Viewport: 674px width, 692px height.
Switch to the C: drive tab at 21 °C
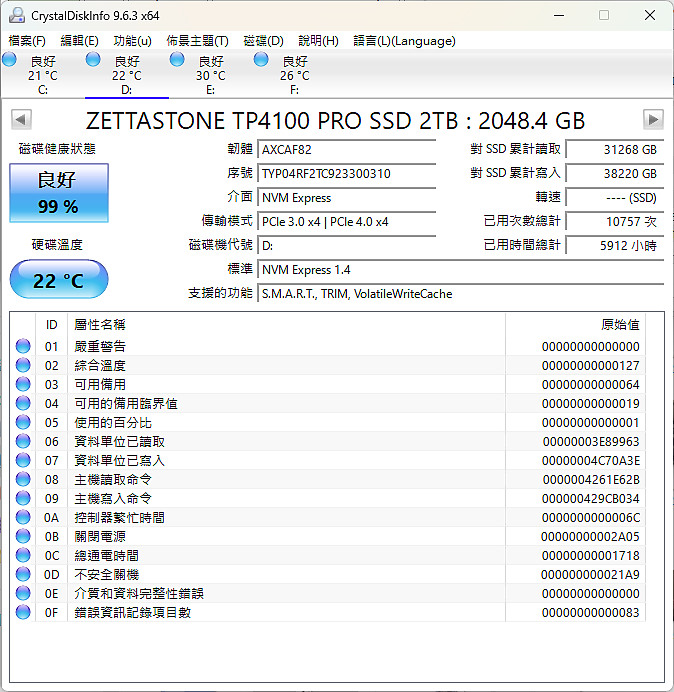(x=43, y=75)
